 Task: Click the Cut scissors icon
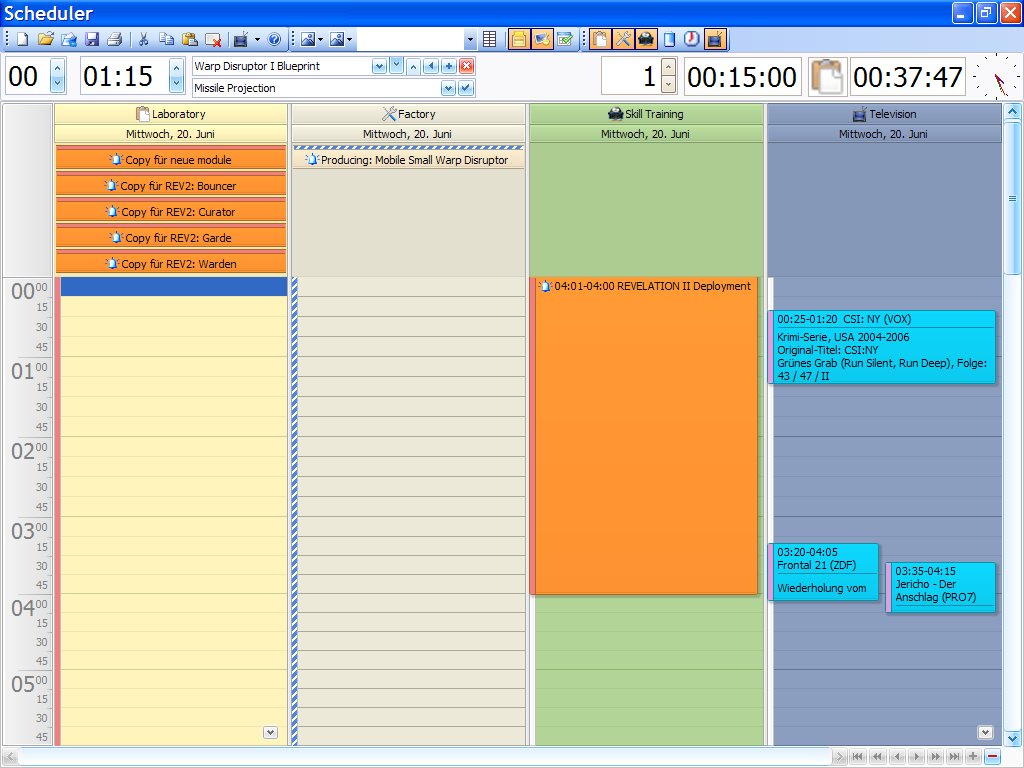tap(144, 40)
